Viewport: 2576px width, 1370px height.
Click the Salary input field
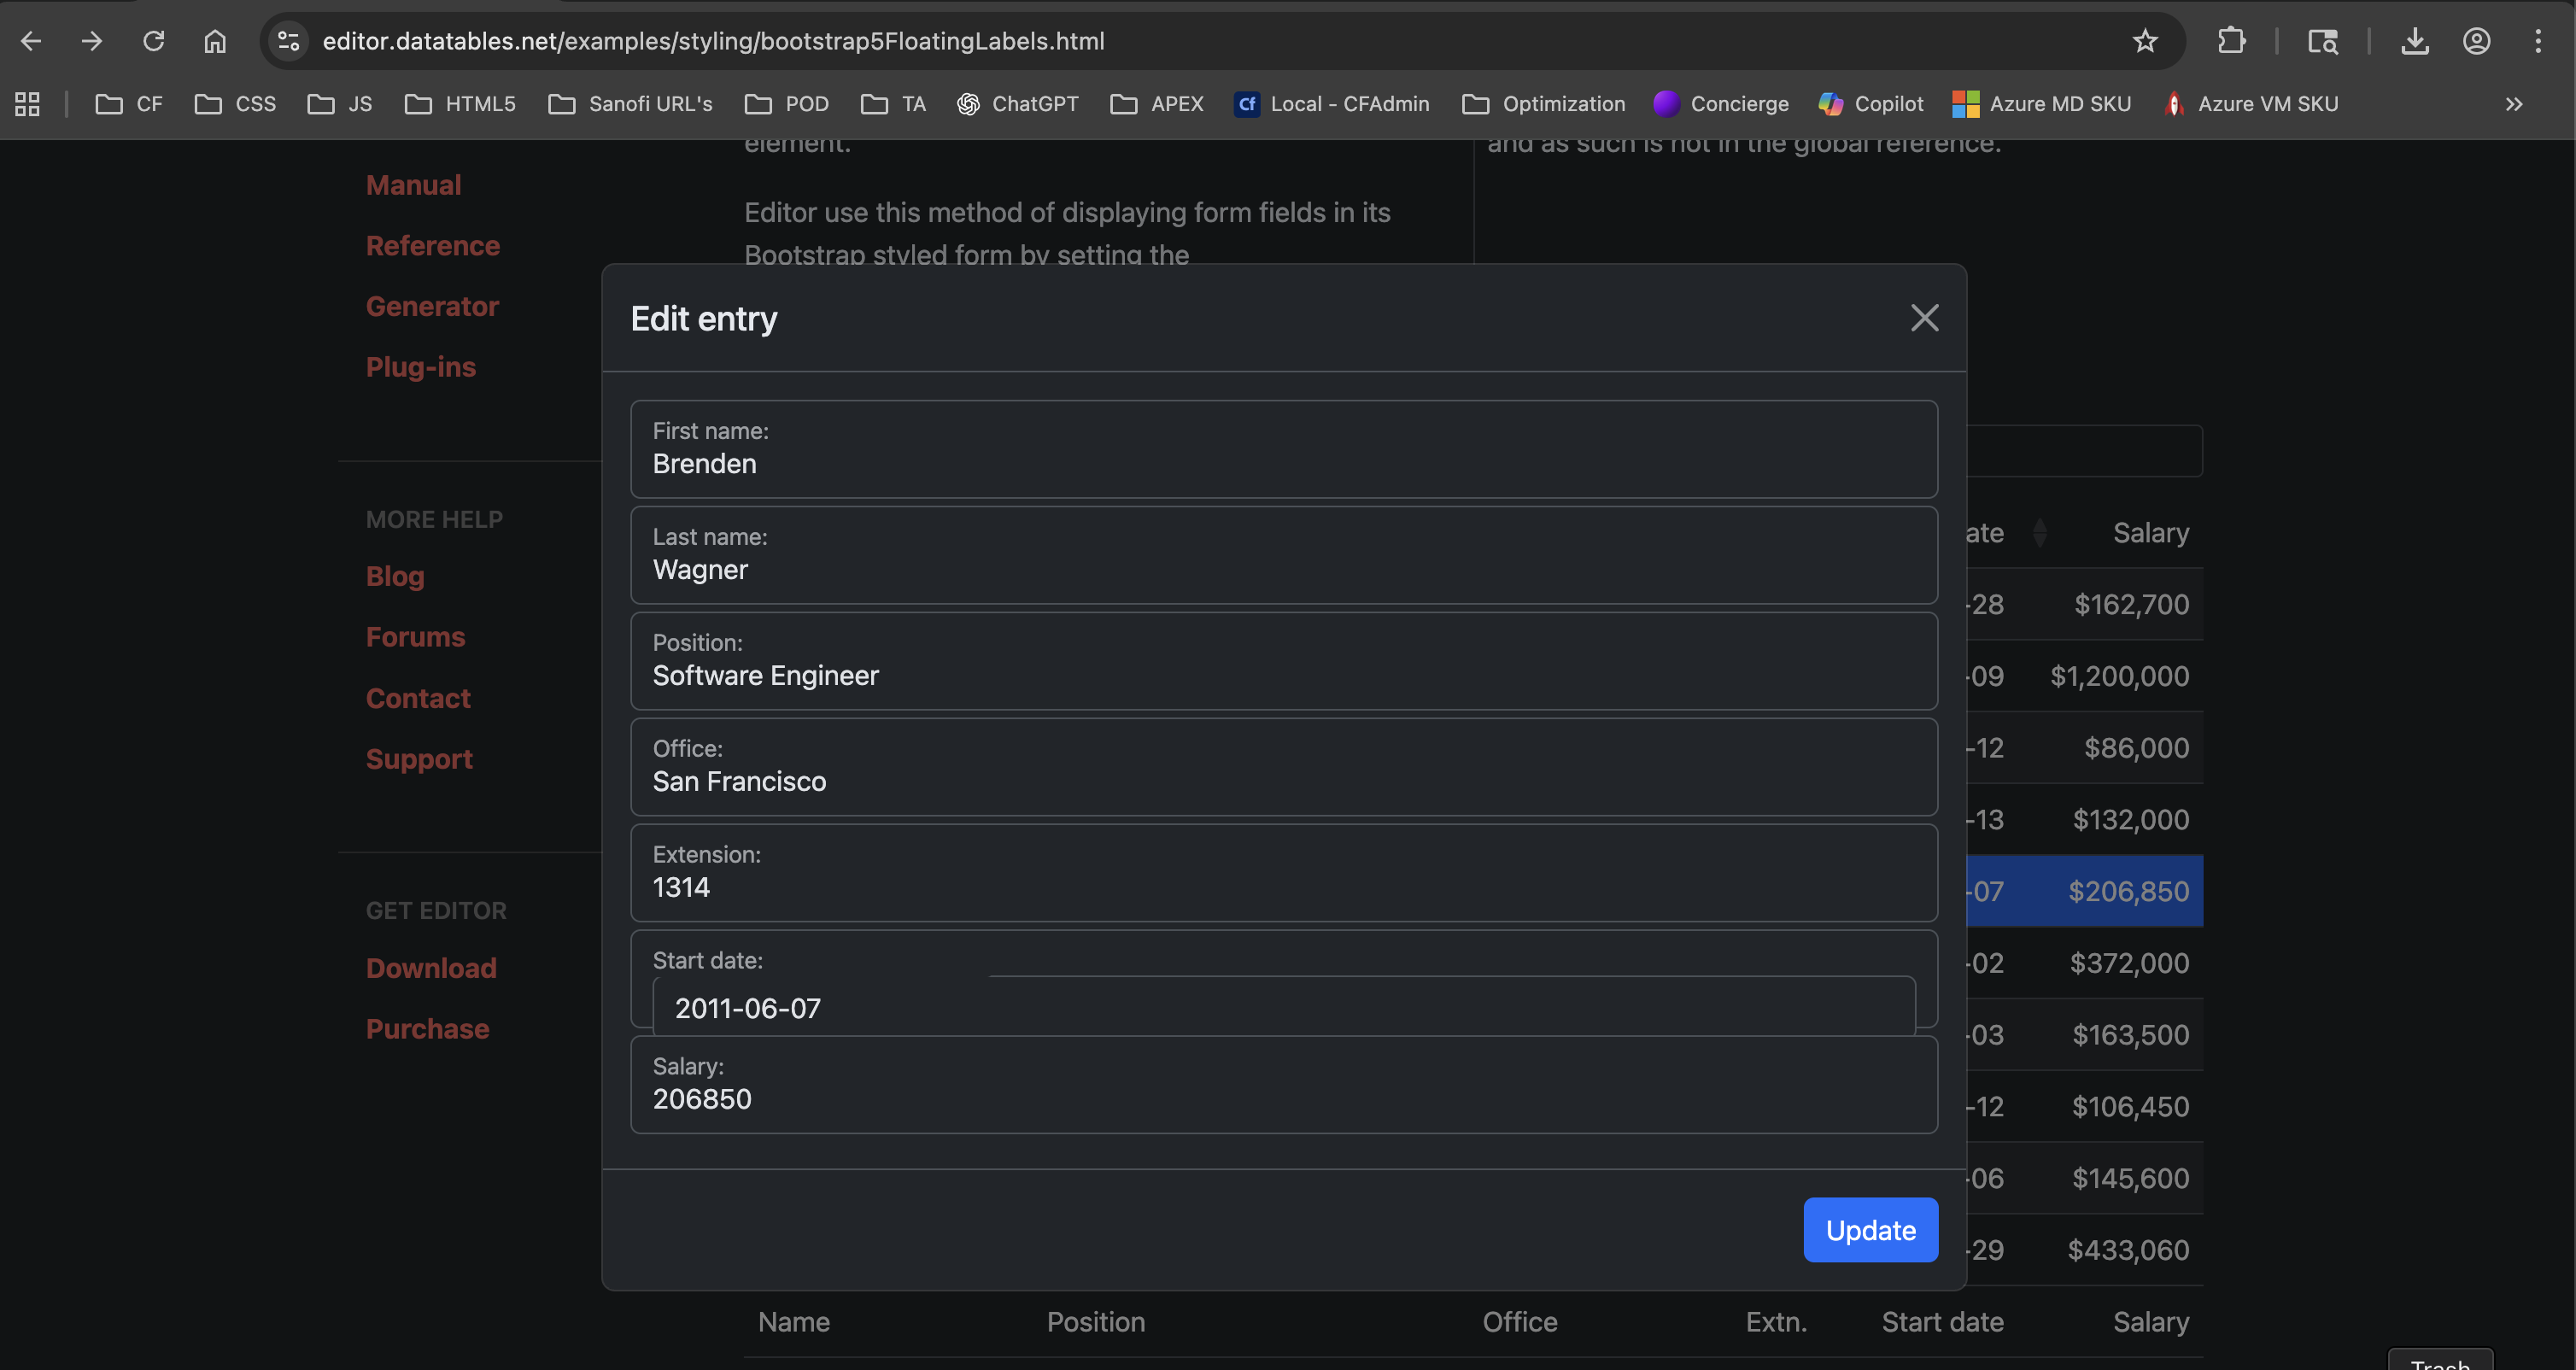(1283, 1099)
